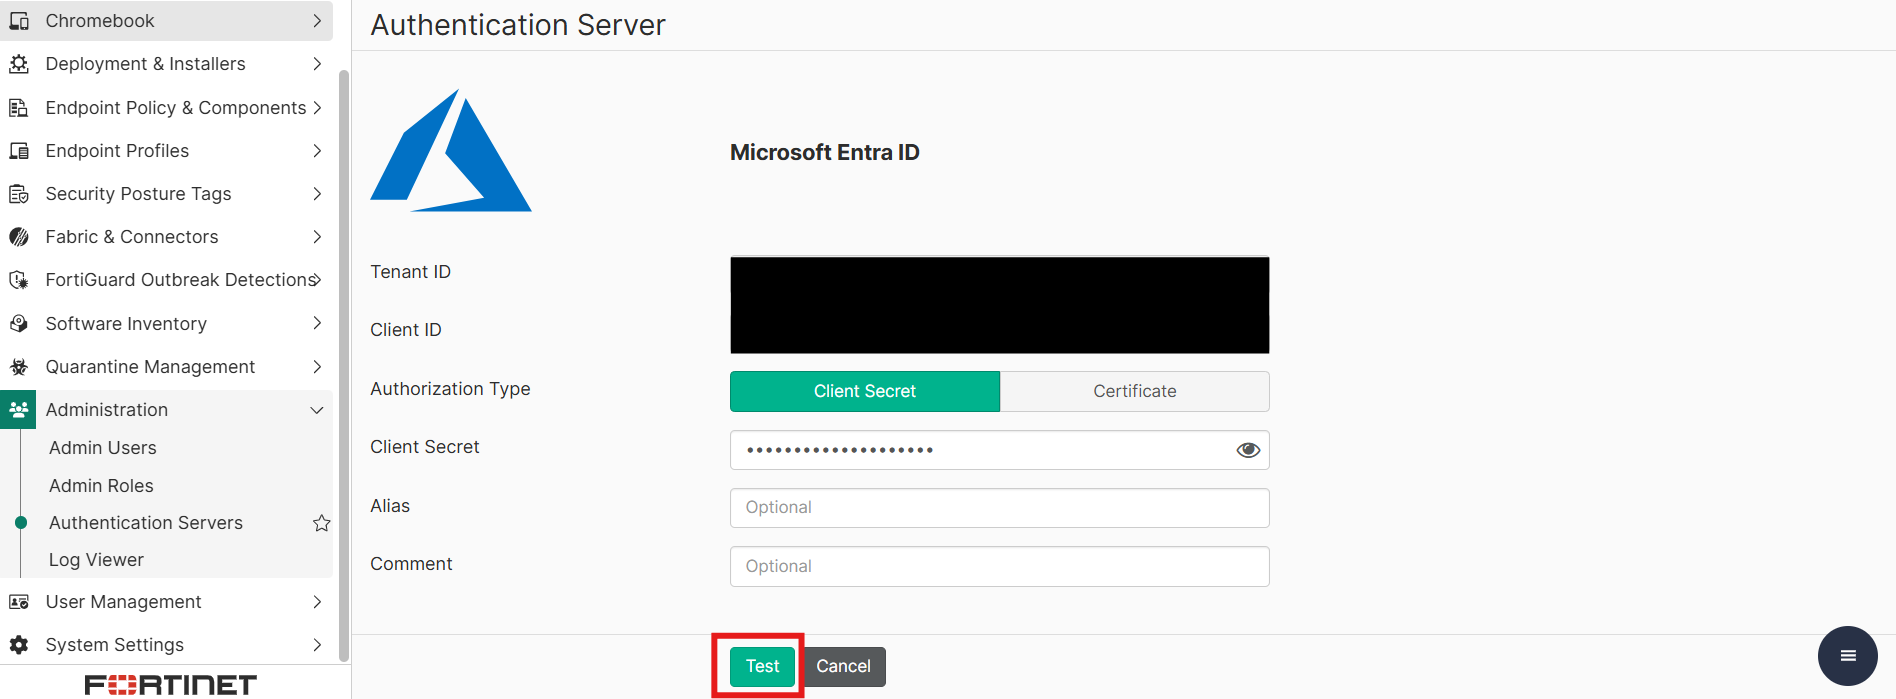The image size is (1896, 699).
Task: Expand the User Management chevron
Action: (x=317, y=602)
